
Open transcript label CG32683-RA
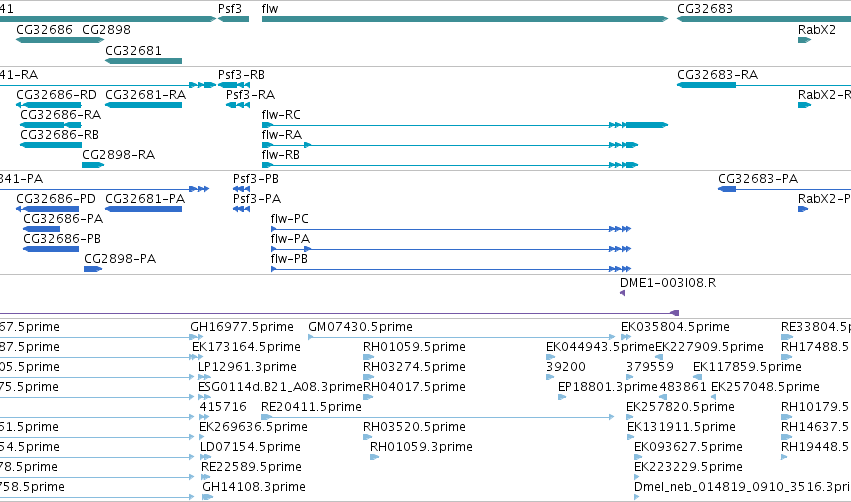[717, 75]
